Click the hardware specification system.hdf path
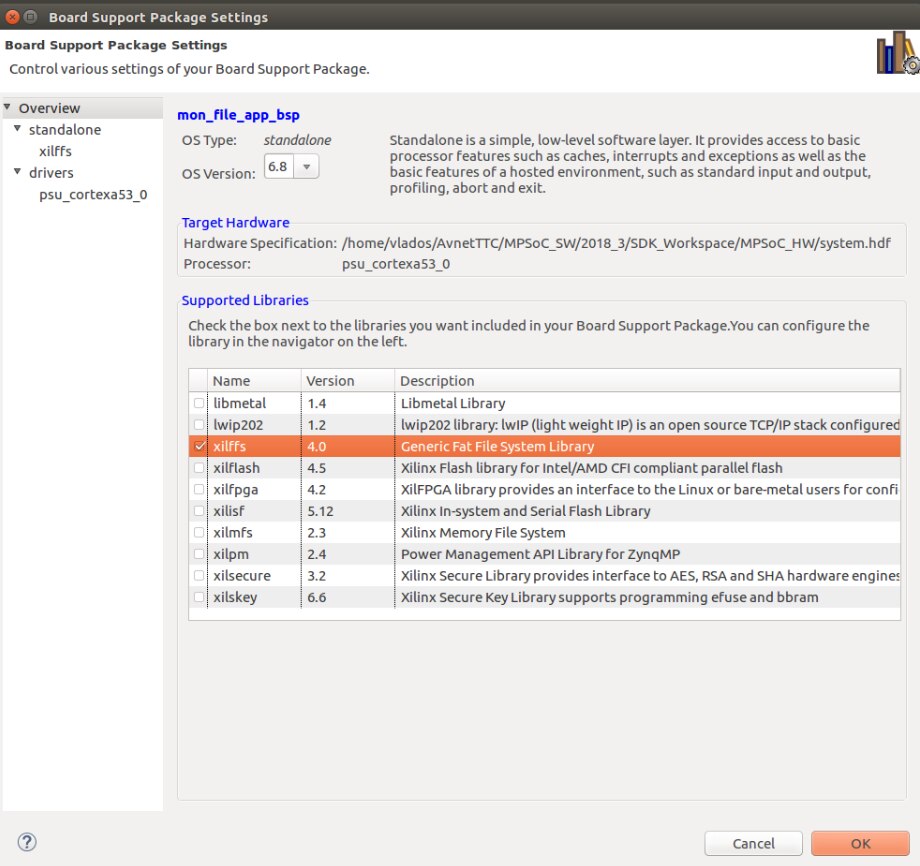Viewport: 920px width, 866px height. (x=617, y=243)
